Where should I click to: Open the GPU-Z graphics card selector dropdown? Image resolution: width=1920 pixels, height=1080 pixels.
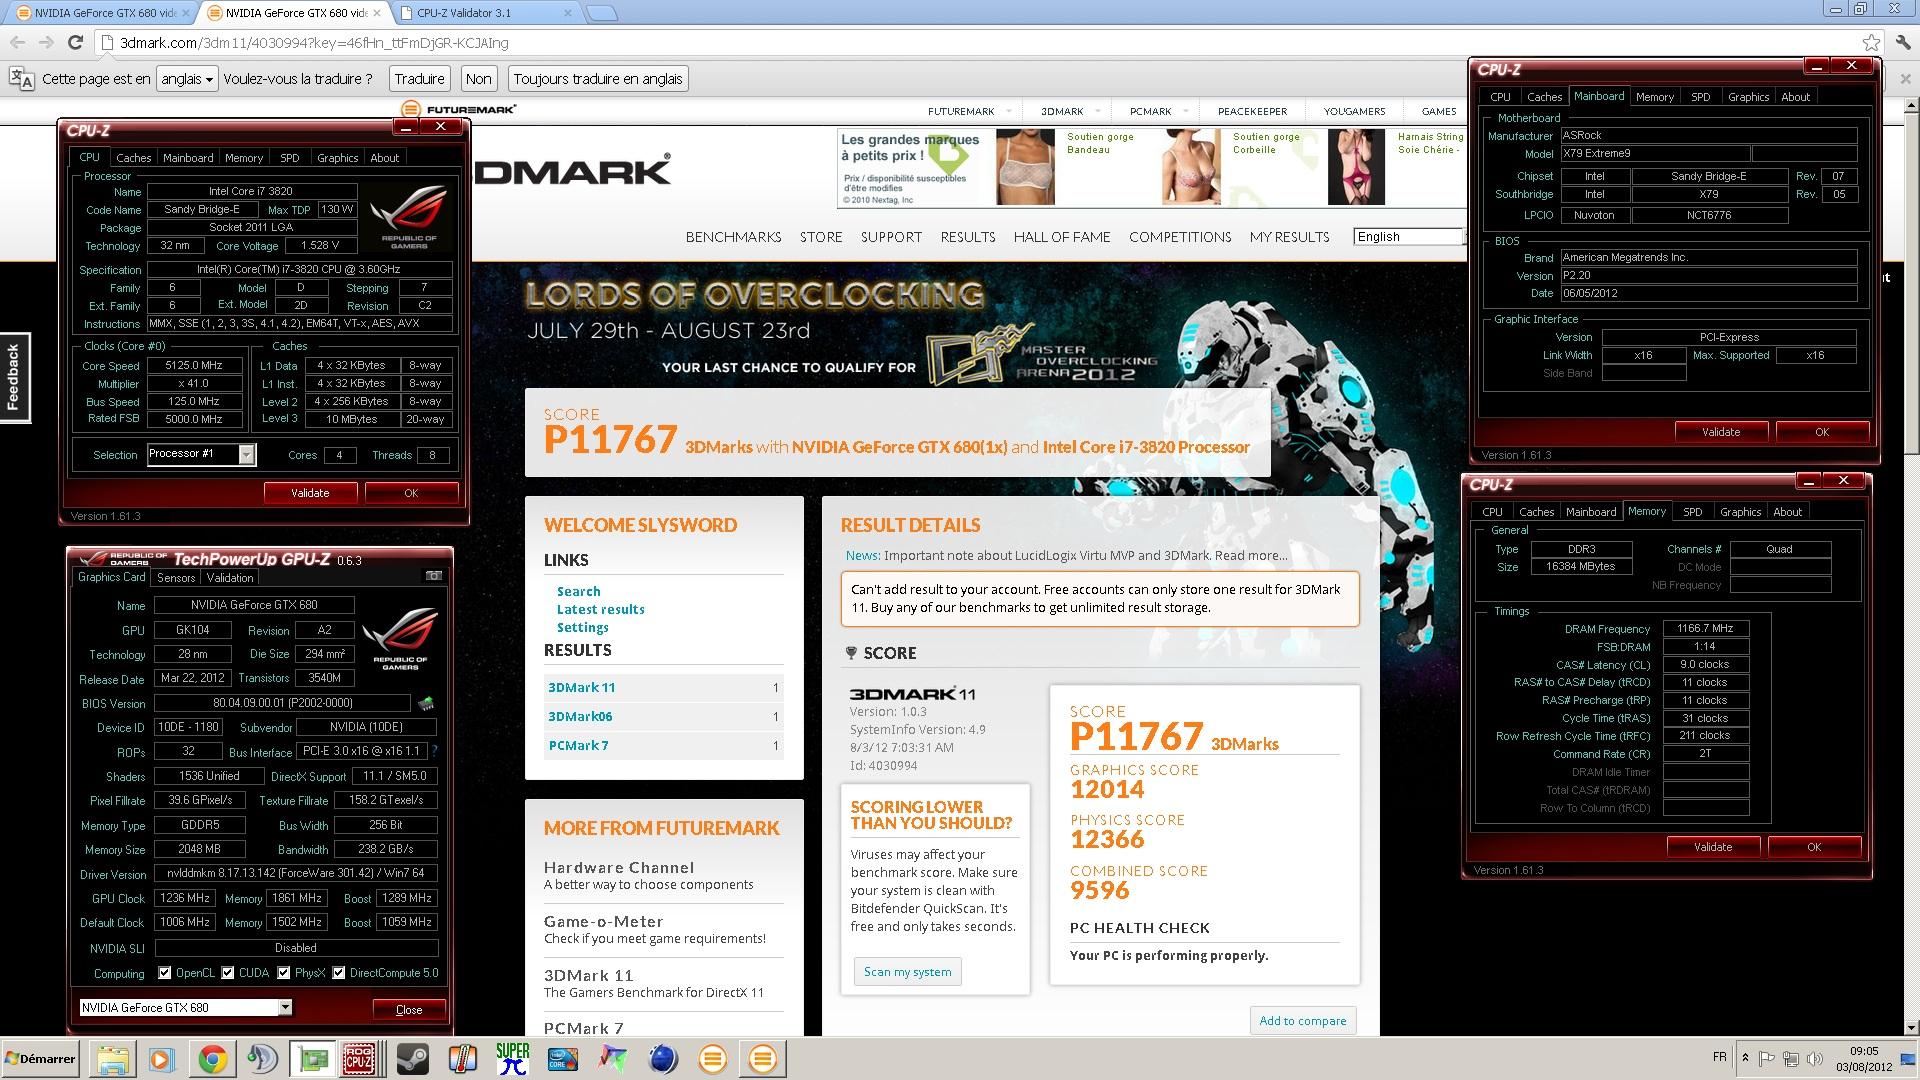coord(185,1008)
